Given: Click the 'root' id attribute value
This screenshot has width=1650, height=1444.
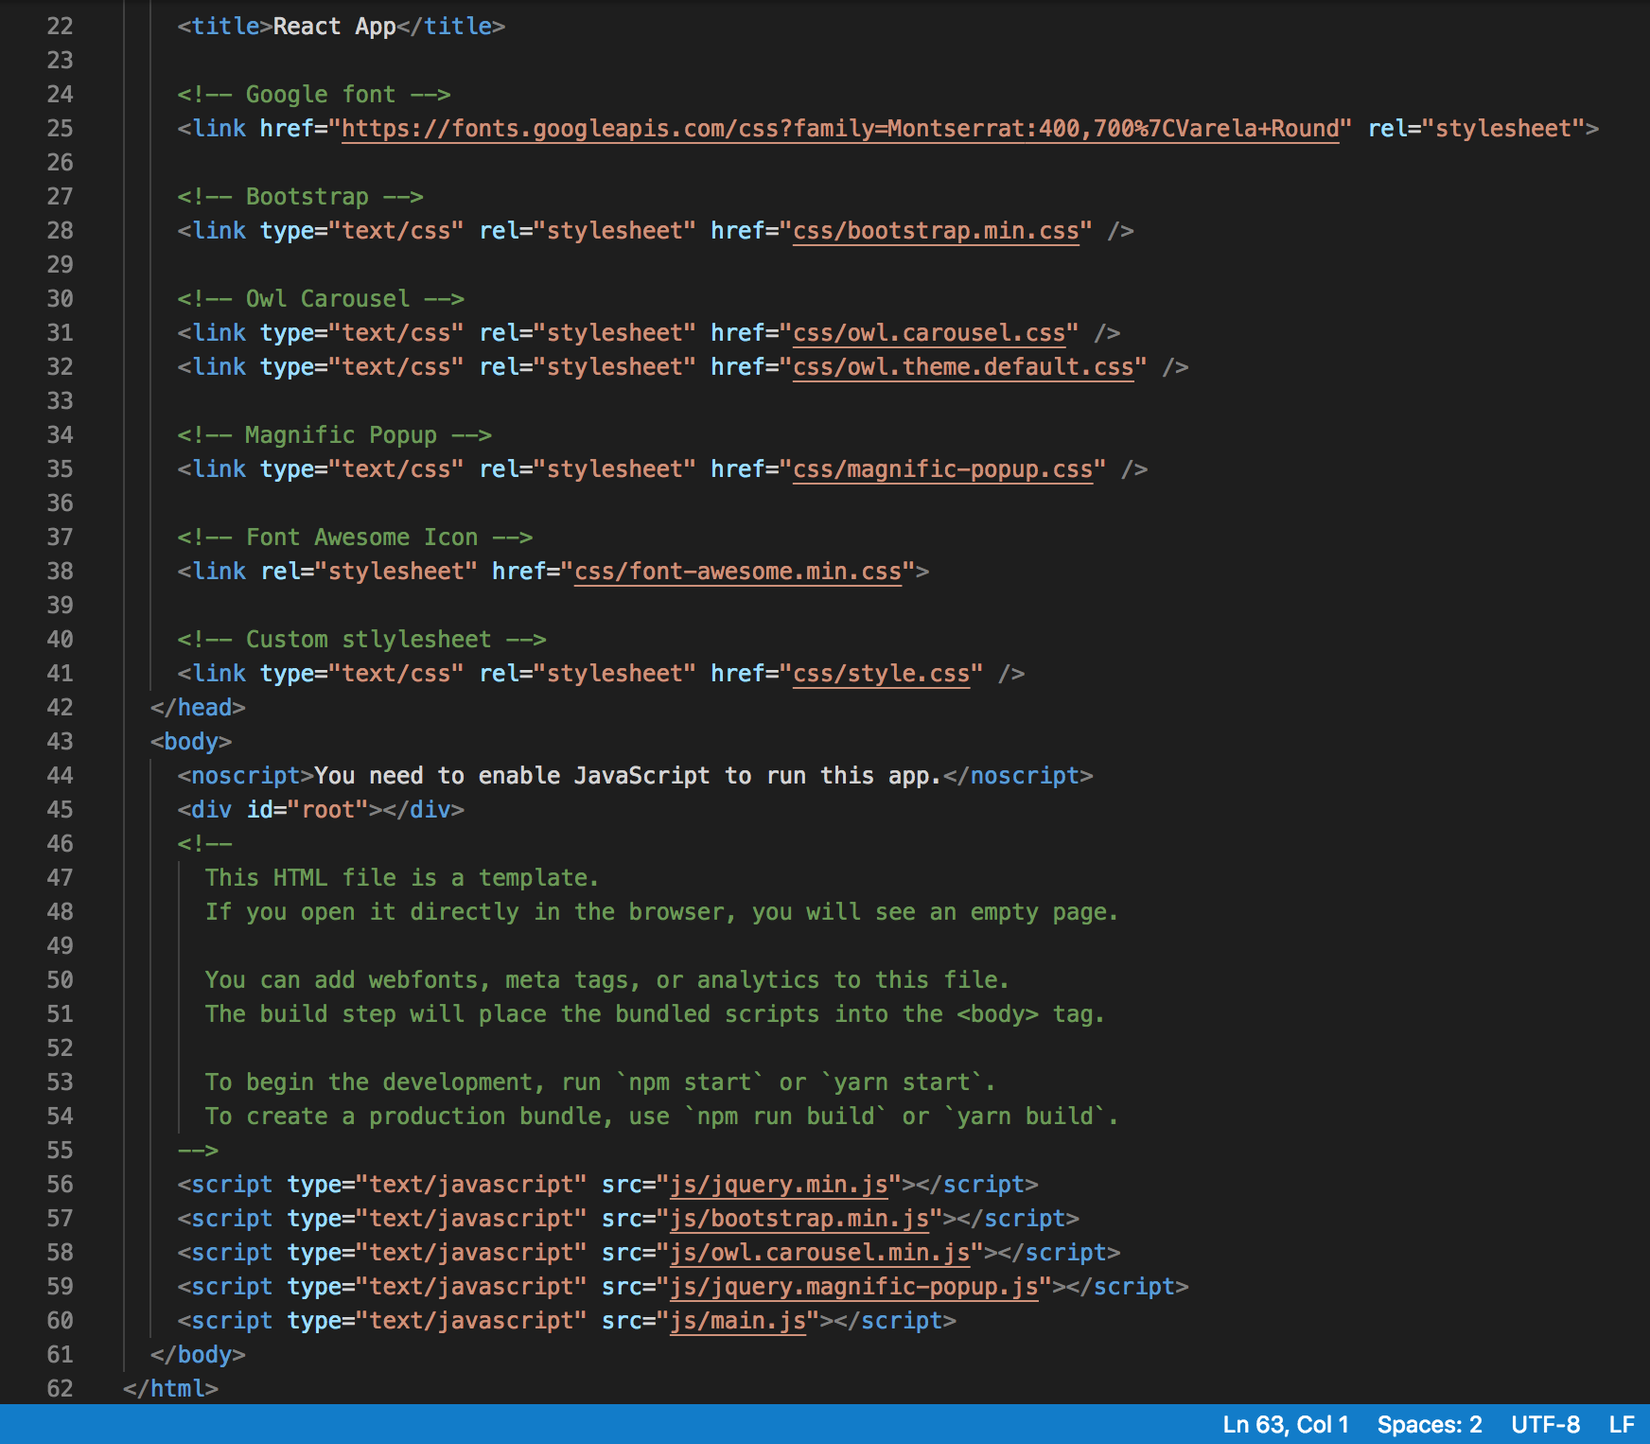Looking at the screenshot, I should [x=328, y=809].
